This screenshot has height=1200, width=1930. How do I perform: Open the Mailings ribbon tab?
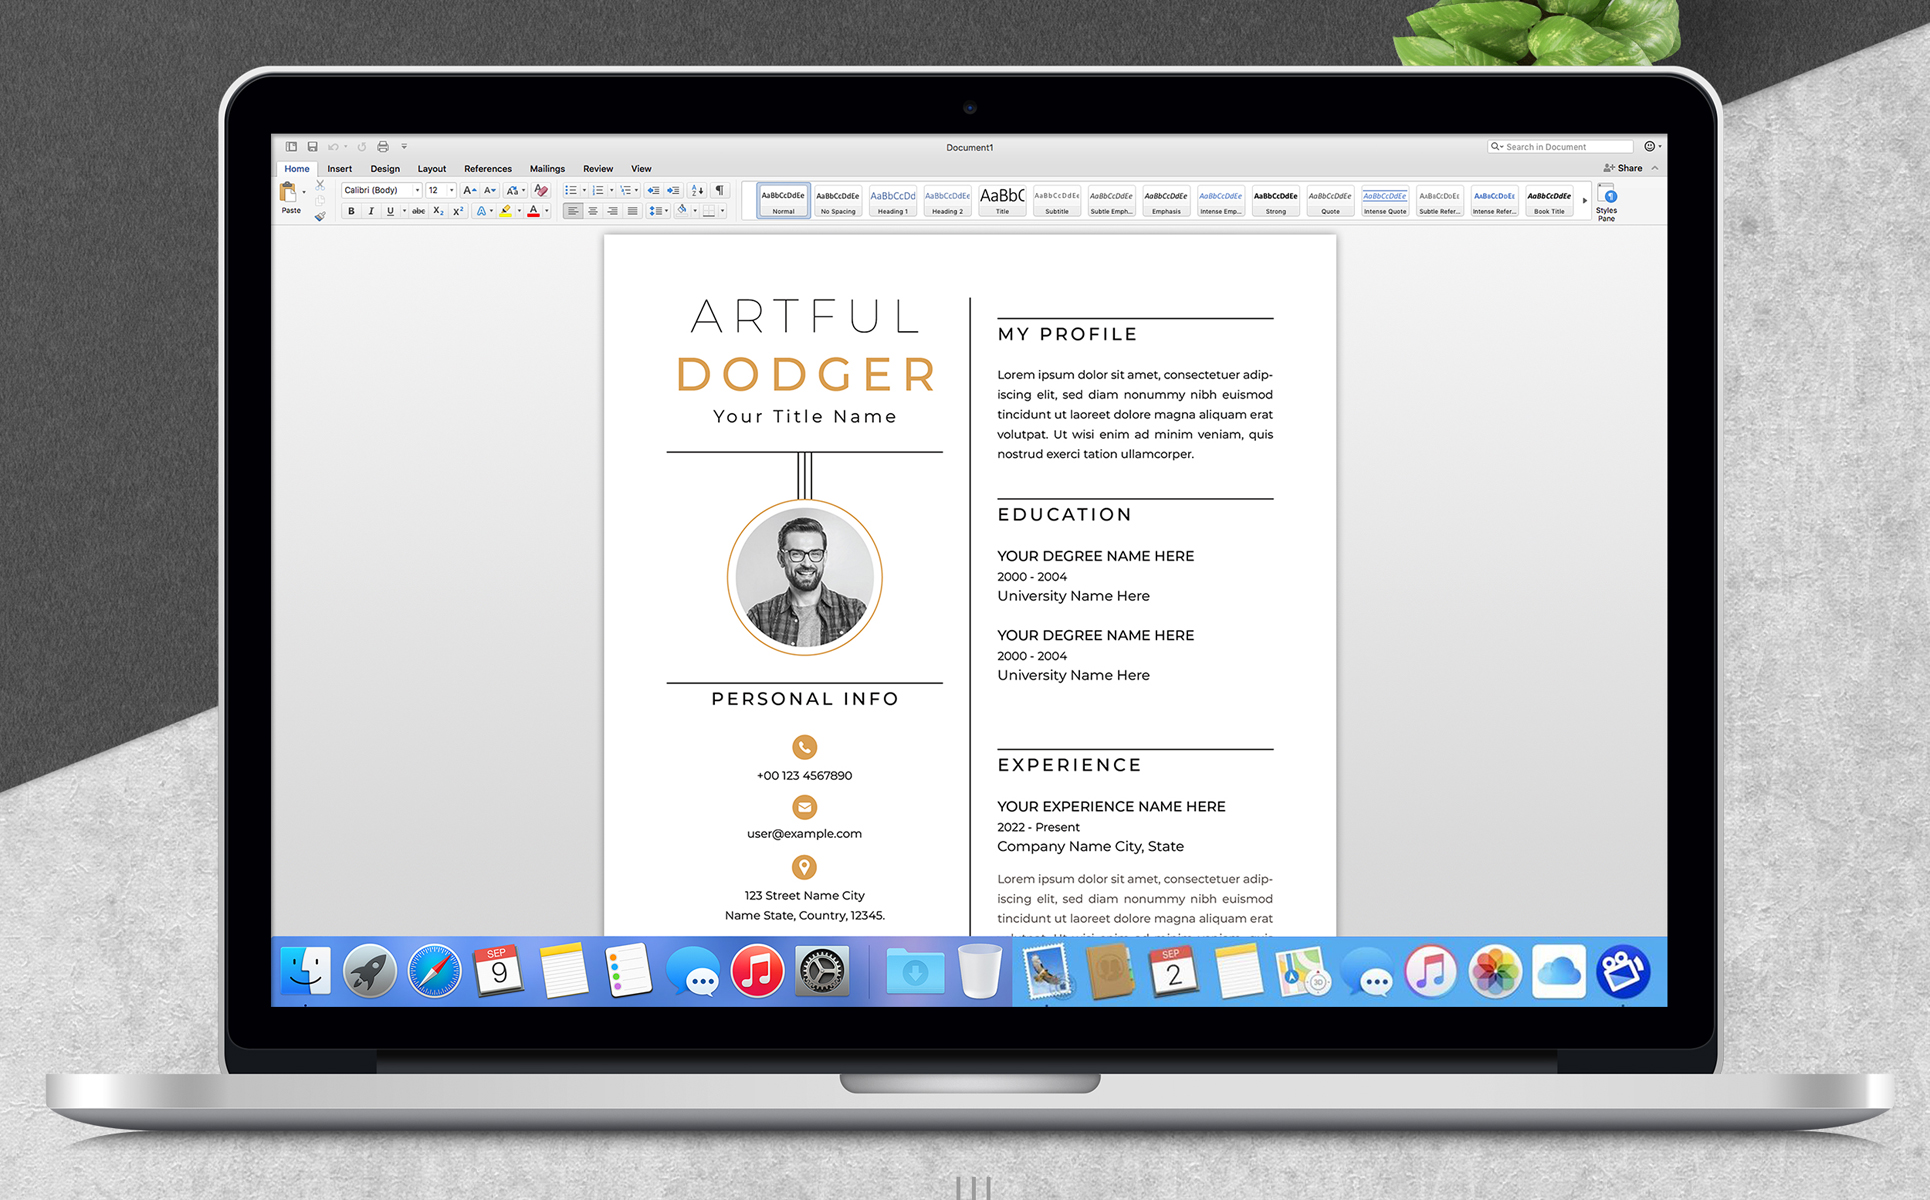click(547, 169)
